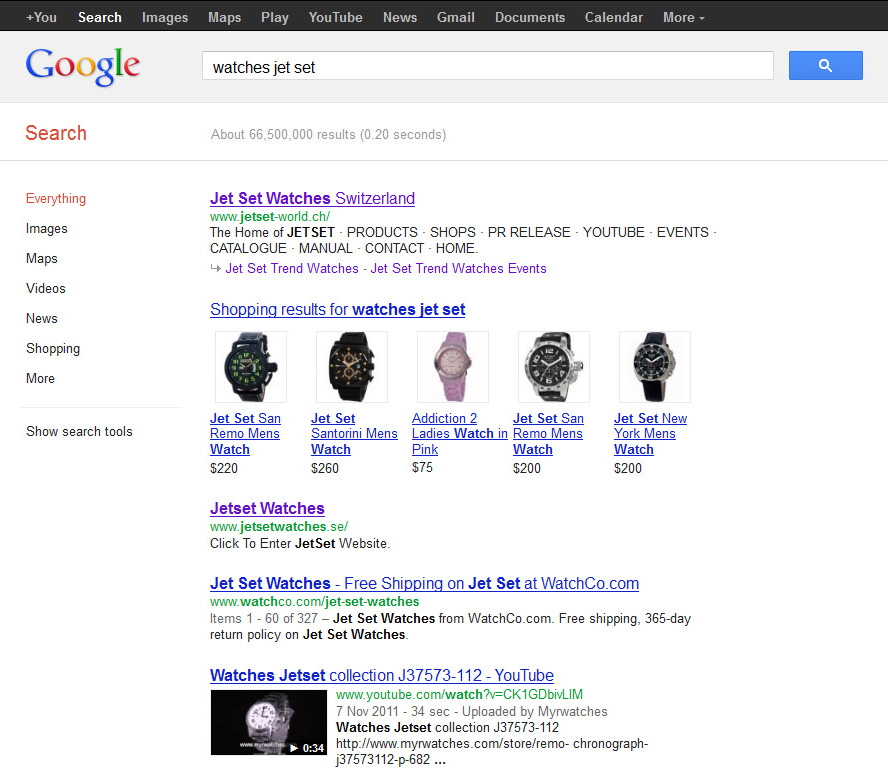Image resolution: width=888 pixels, height=768 pixels.
Task: Click the www.jetsetwatches.se URL text
Action: pos(279,527)
